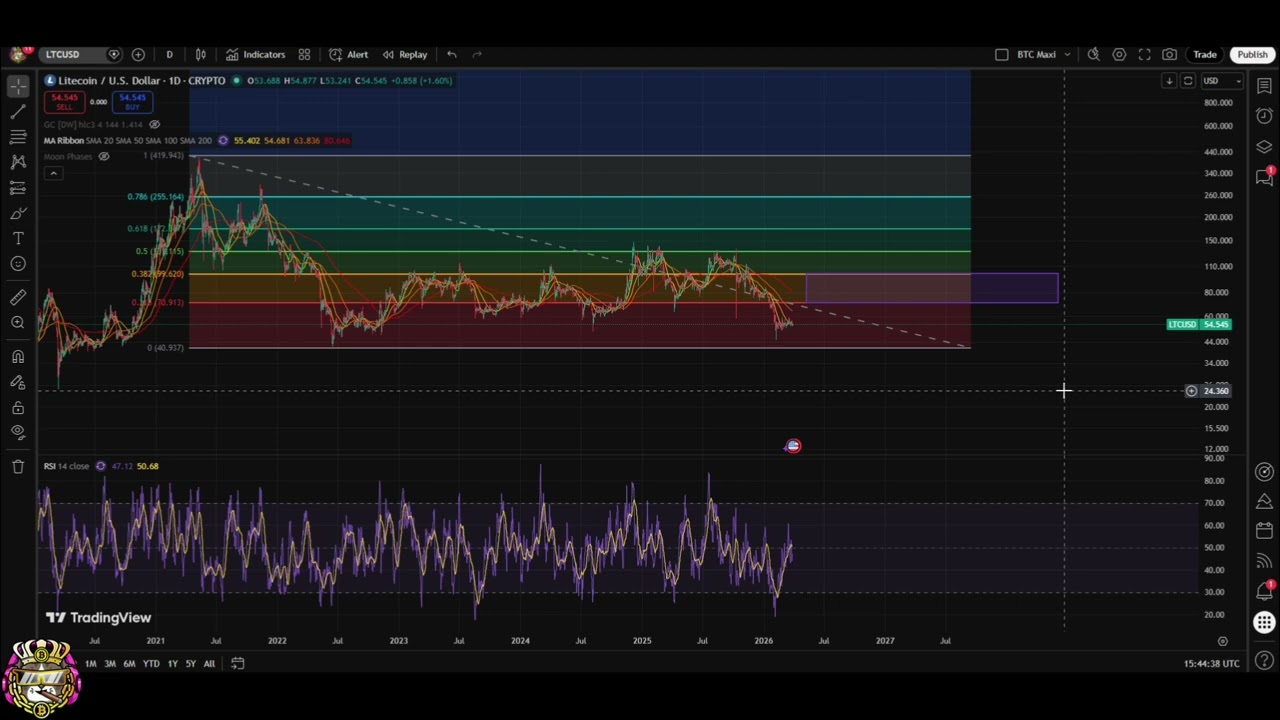Open the USD currency dropdown
The height and width of the screenshot is (720, 1280).
tap(1221, 80)
